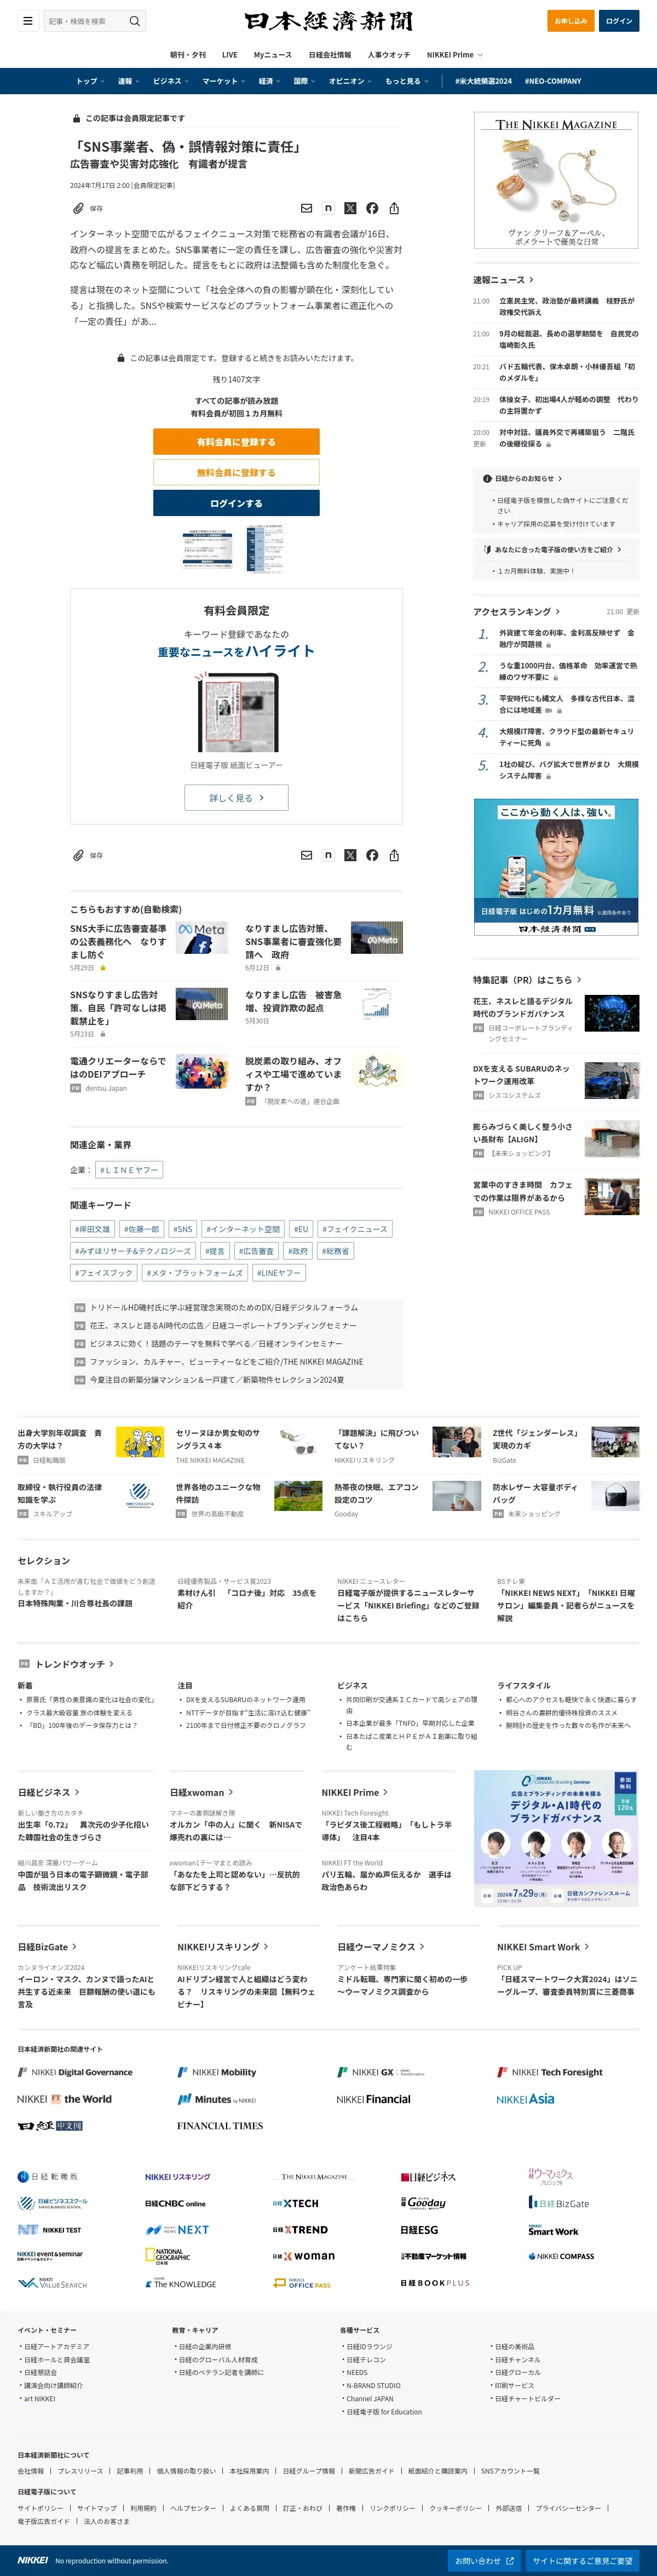Click the 日経xTECH logo
Screen dimensions: 657x2576
(296, 2204)
